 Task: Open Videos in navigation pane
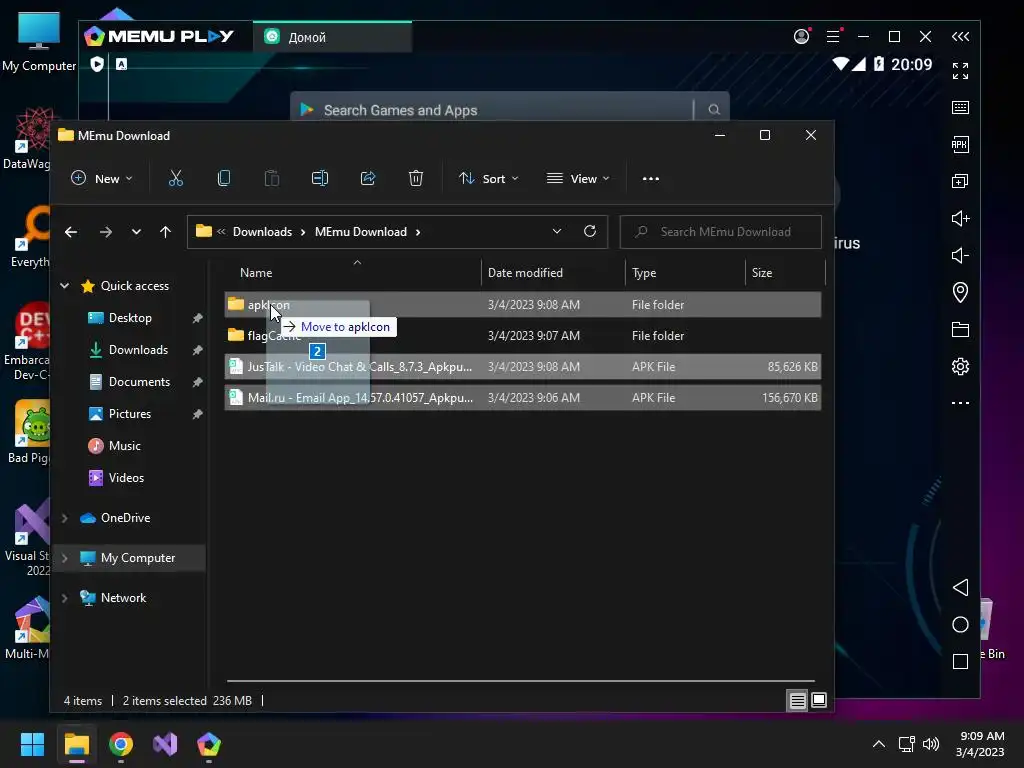pyautogui.click(x=126, y=478)
